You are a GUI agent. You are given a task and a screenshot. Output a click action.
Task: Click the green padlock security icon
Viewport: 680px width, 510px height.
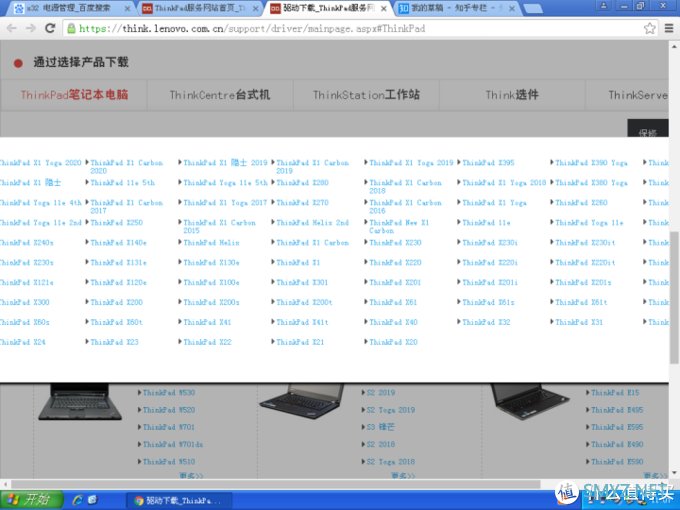[71, 29]
